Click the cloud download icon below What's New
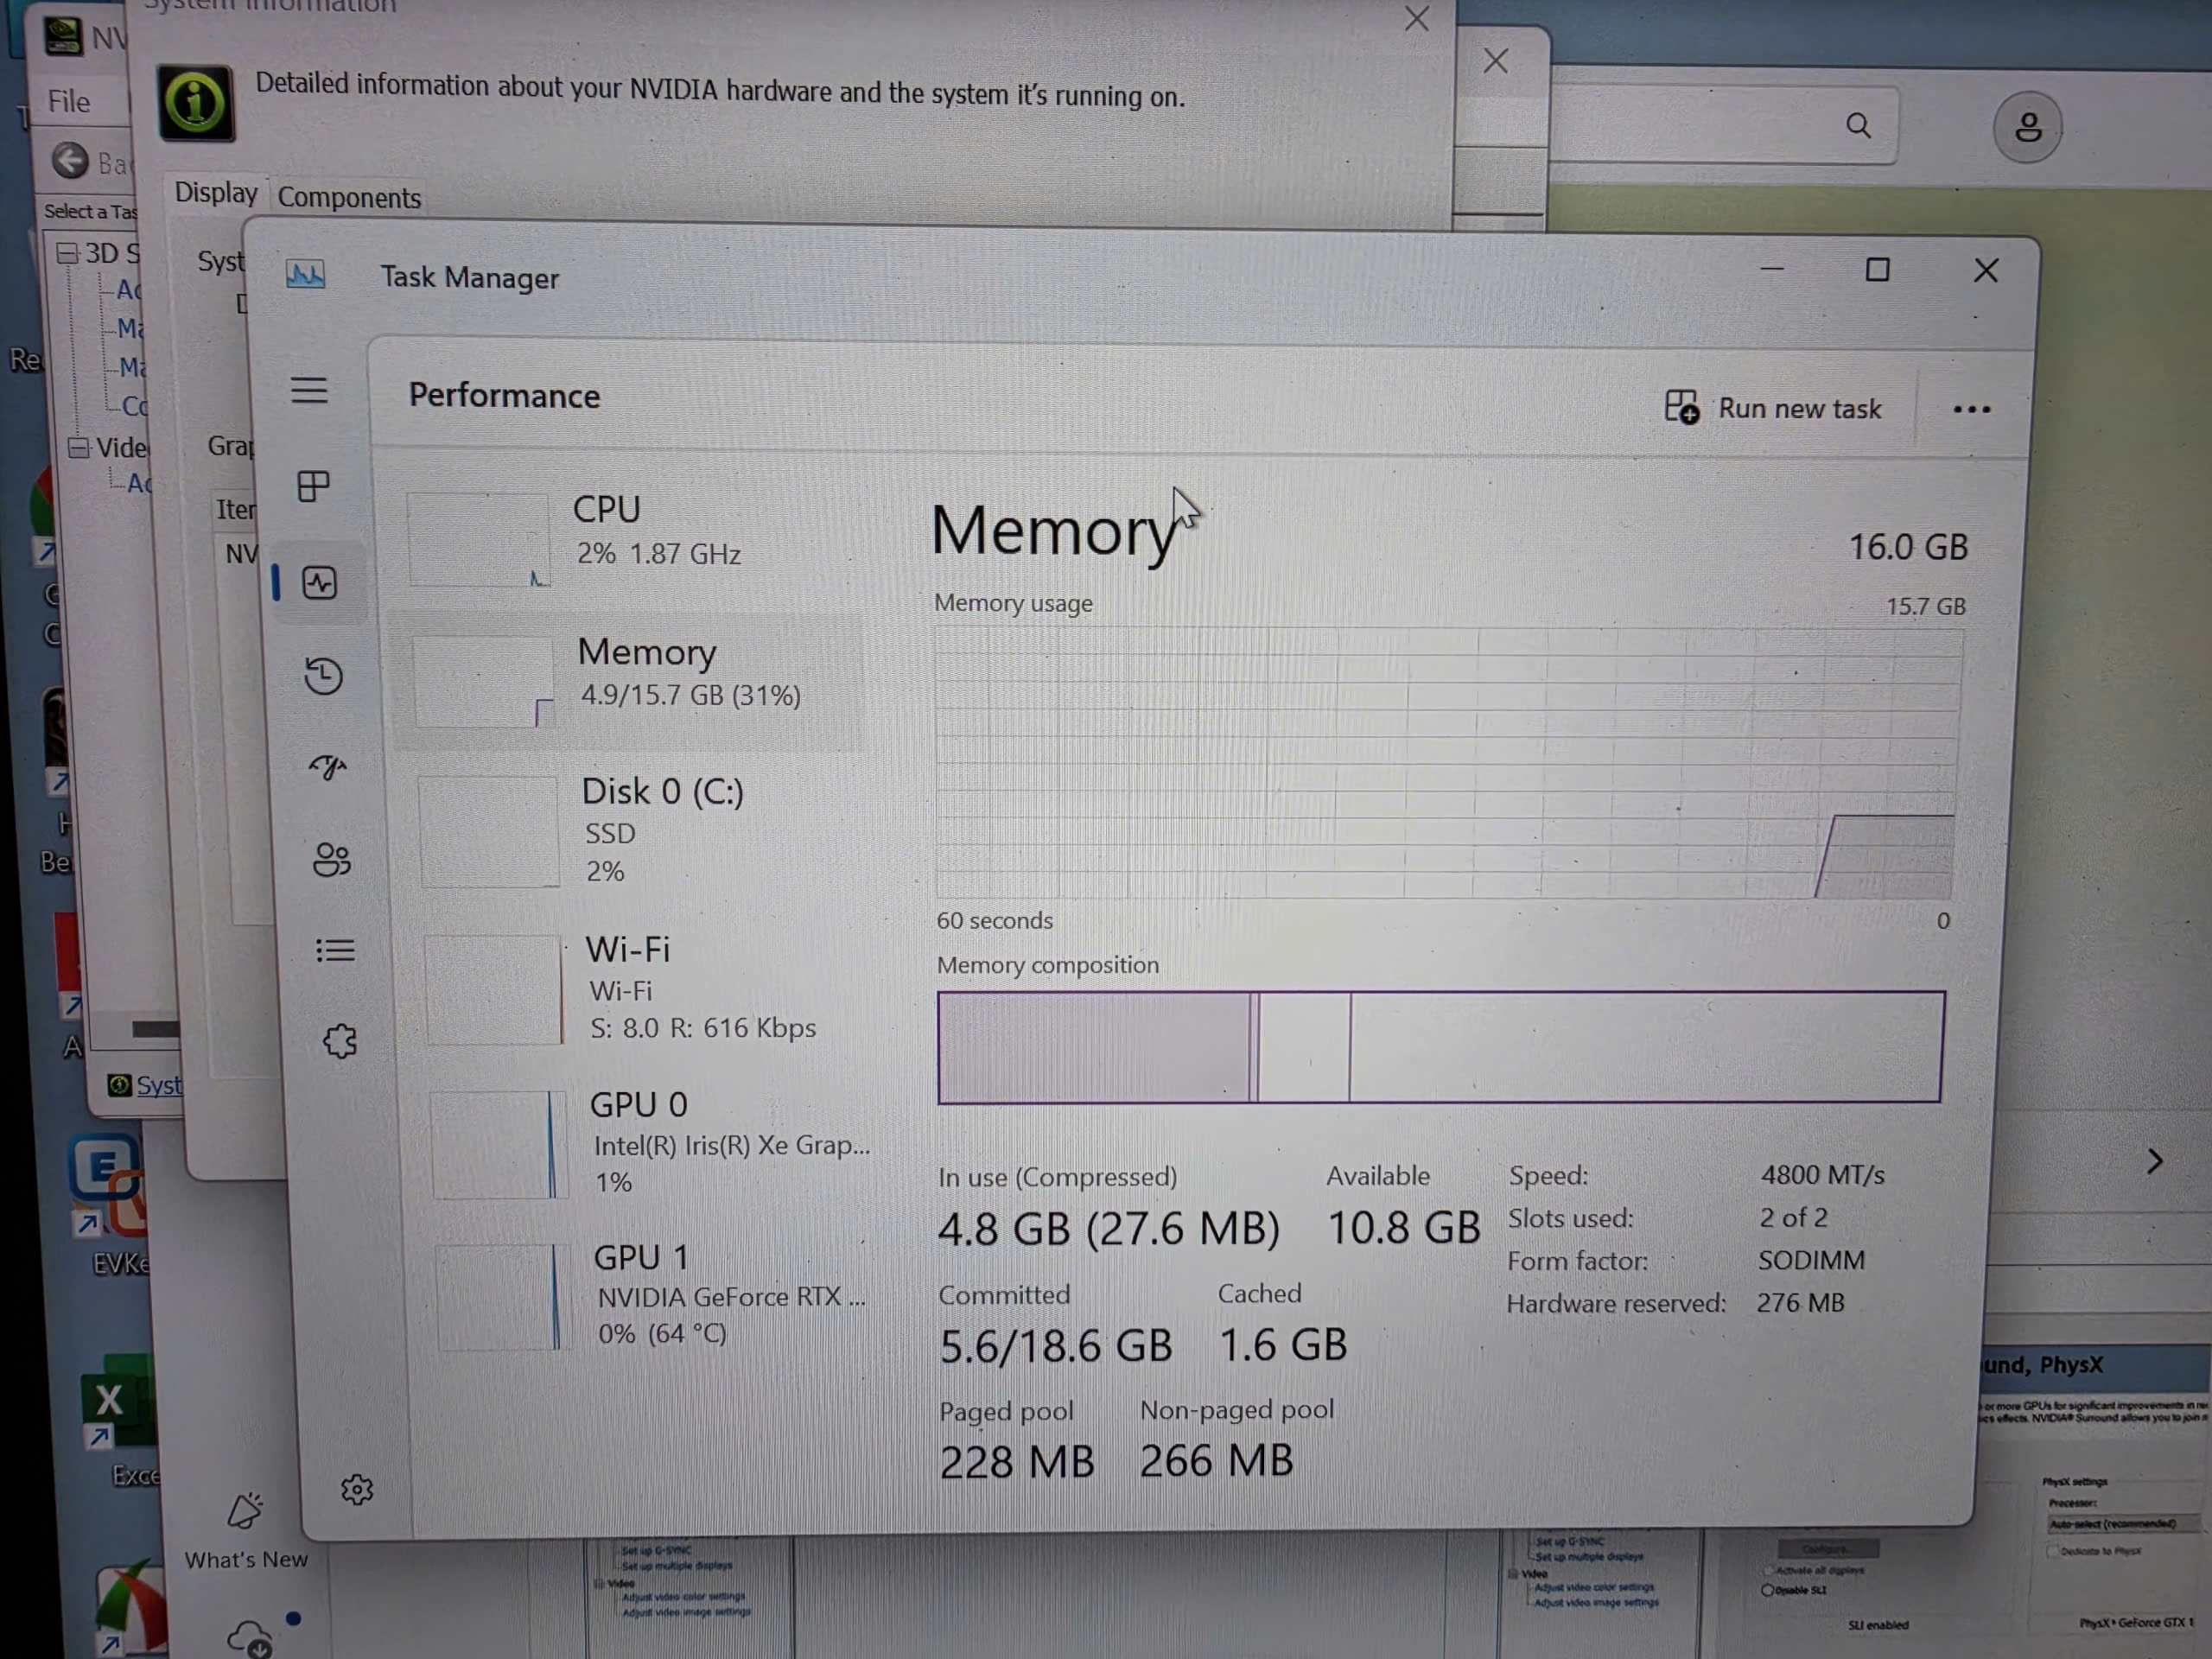Image resolution: width=2212 pixels, height=1659 pixels. click(250, 1638)
